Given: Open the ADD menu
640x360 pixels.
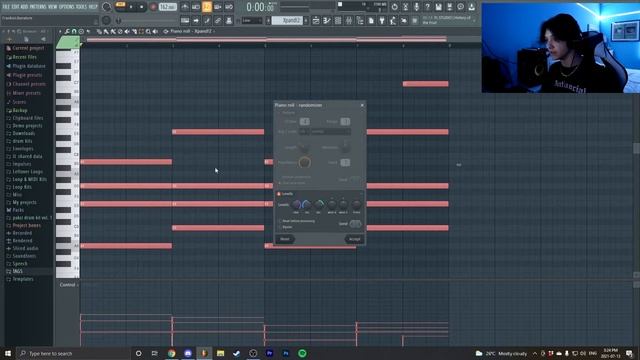Looking at the screenshot, I should point(24,7).
